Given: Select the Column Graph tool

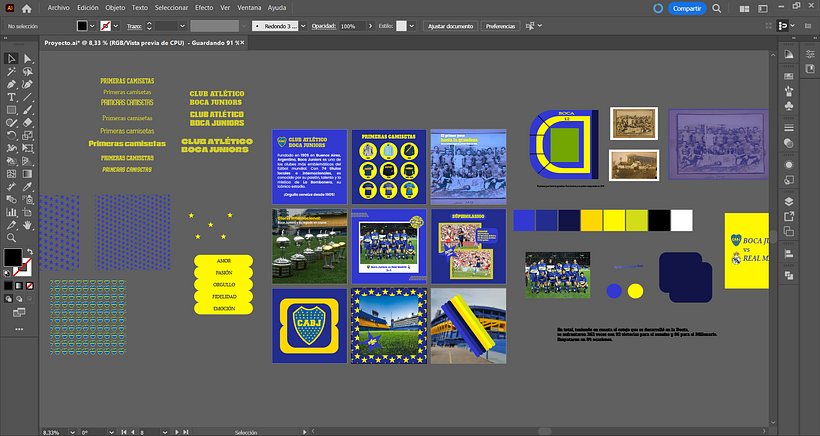Looking at the screenshot, I should (x=11, y=212).
